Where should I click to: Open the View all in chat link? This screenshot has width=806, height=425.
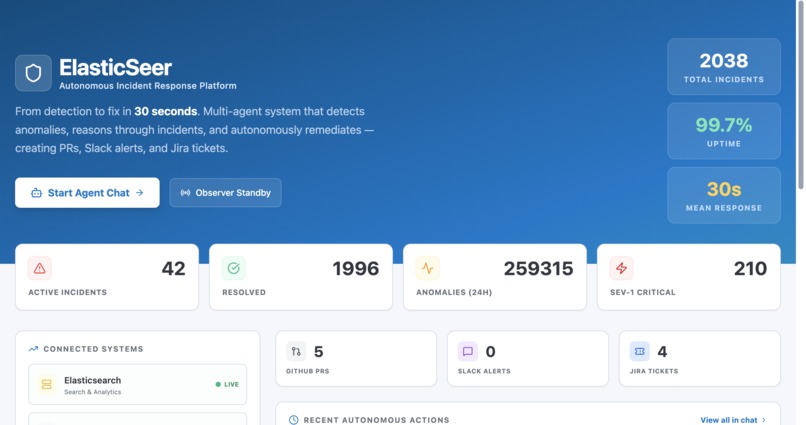[733, 420]
